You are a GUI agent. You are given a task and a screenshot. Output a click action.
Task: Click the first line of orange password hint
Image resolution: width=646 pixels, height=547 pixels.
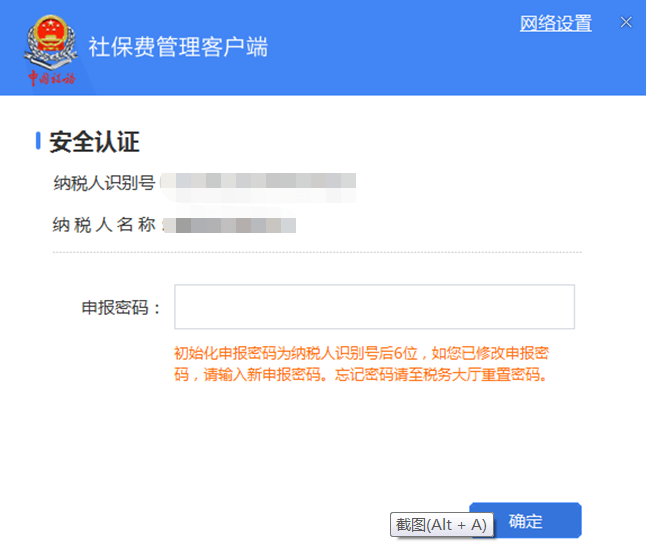pyautogui.click(x=361, y=353)
